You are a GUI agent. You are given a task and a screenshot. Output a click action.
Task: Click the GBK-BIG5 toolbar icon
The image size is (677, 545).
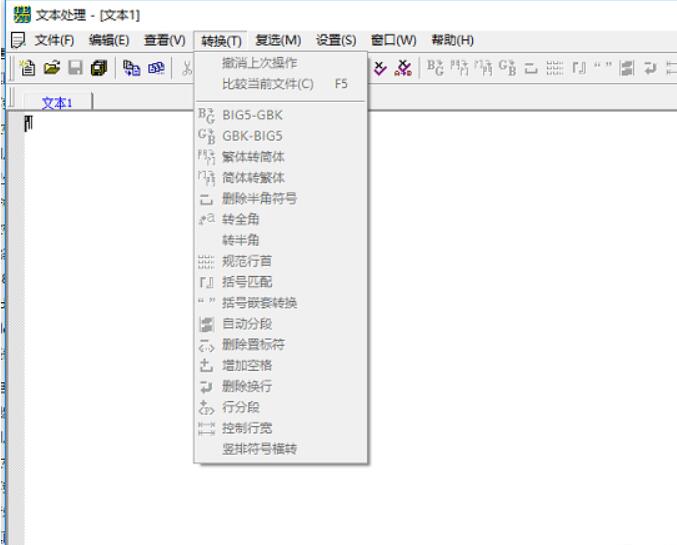[x=507, y=68]
